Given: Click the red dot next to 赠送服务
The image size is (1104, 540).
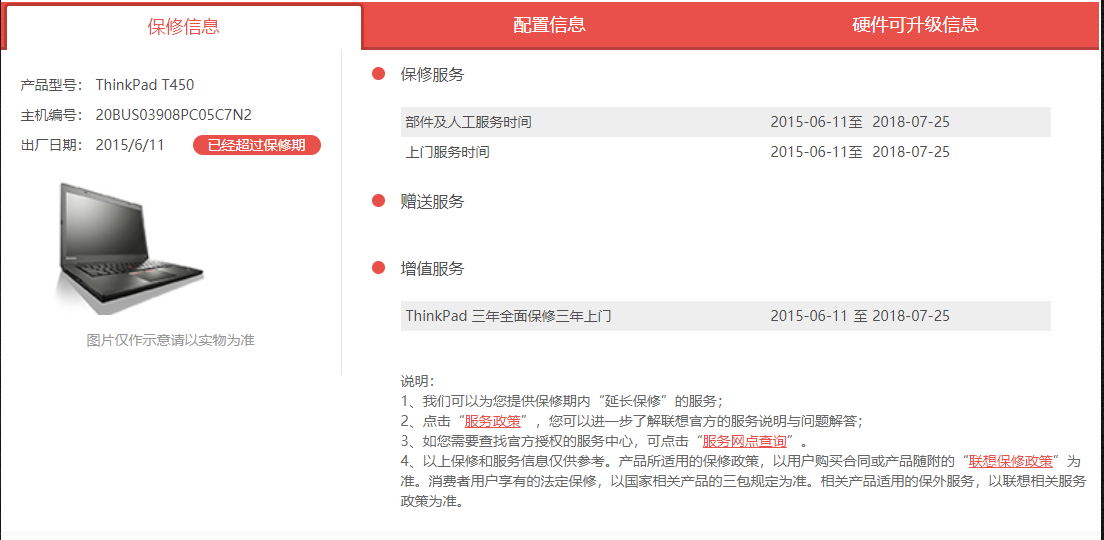Looking at the screenshot, I should click(379, 201).
